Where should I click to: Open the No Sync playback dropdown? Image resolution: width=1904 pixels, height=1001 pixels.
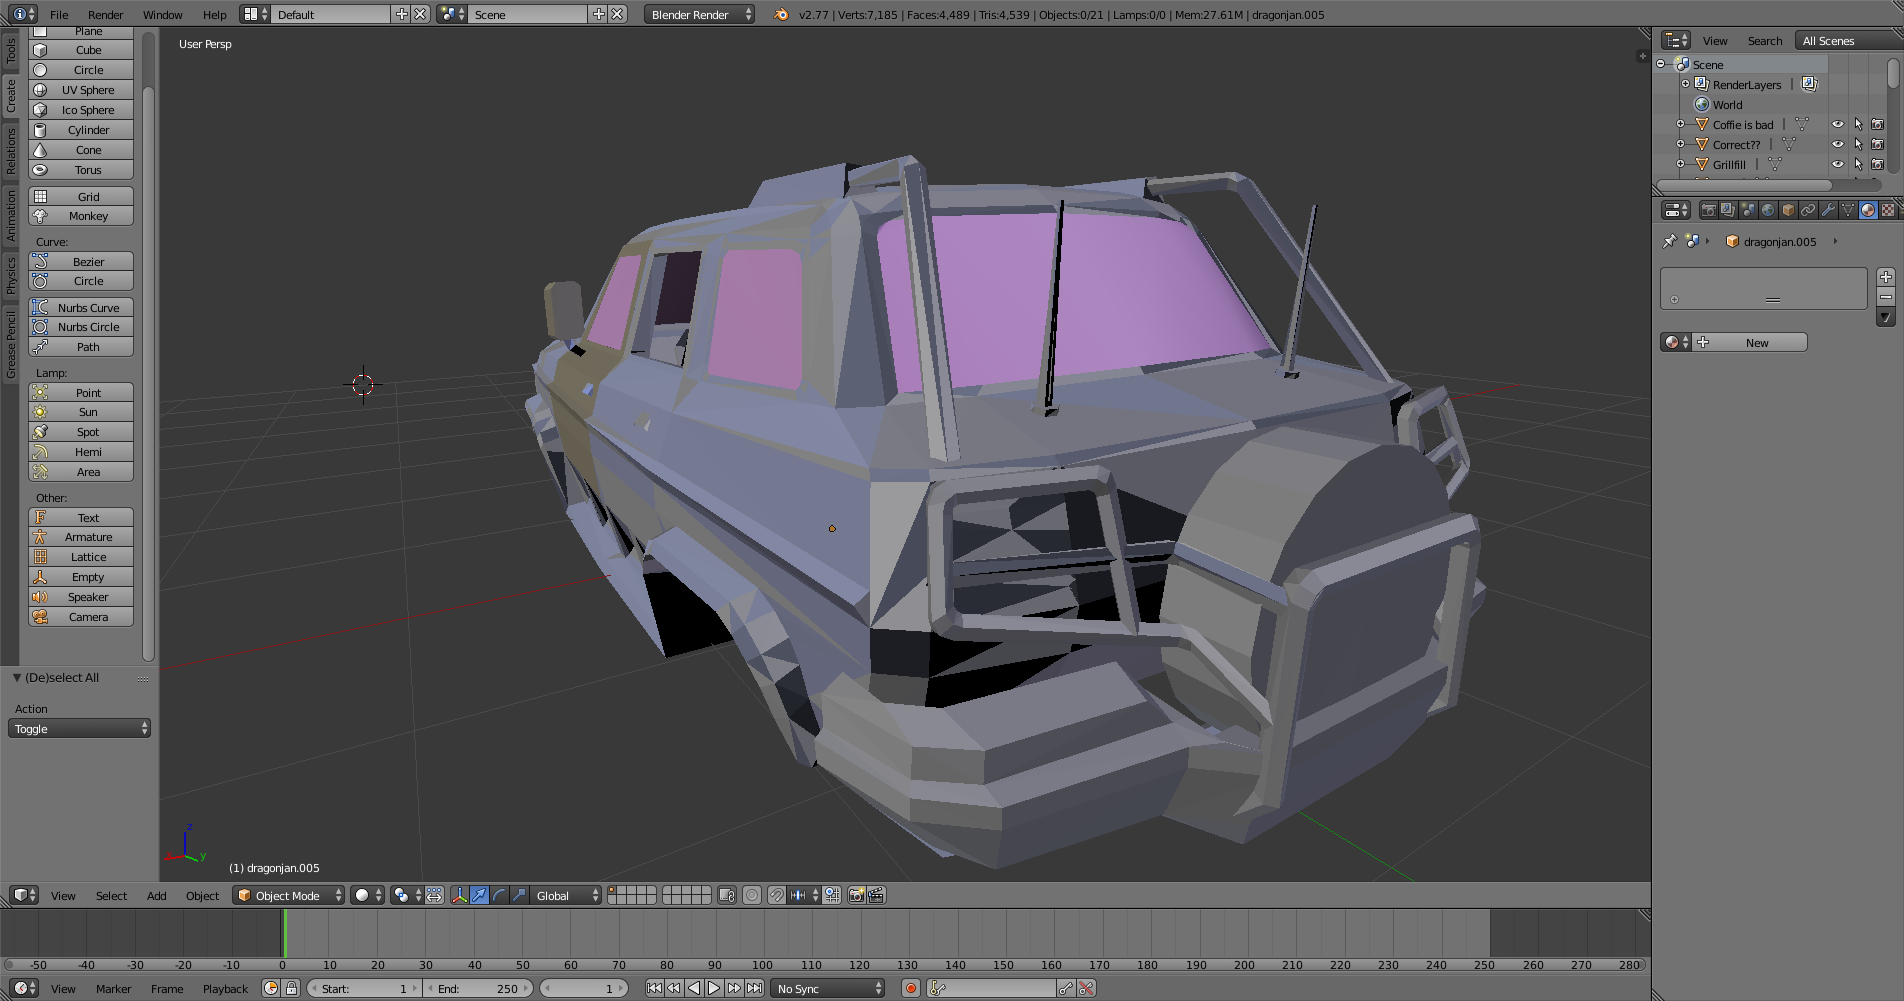click(829, 988)
